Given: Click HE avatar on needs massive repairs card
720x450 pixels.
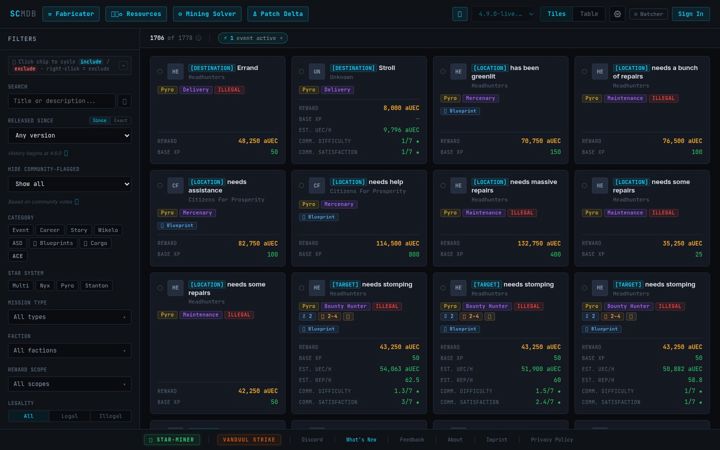Looking at the screenshot, I should coord(458,186).
